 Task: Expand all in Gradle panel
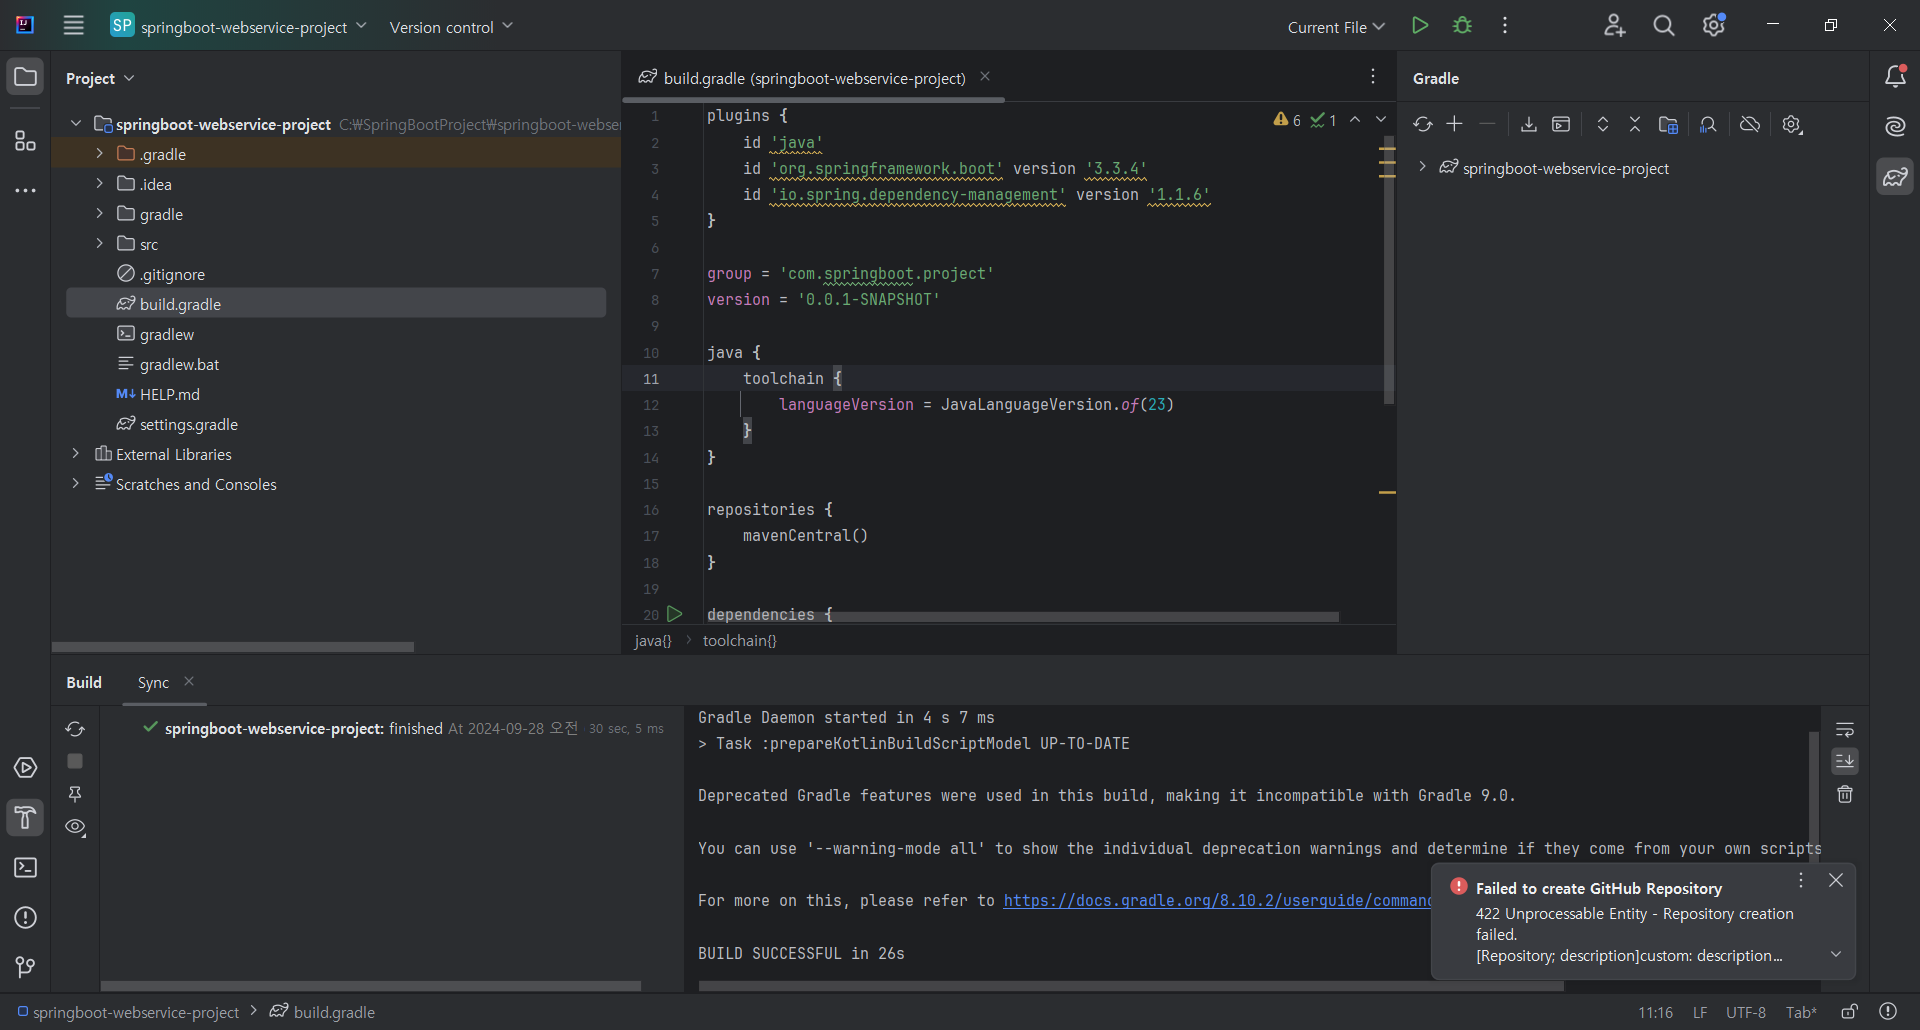[1603, 124]
